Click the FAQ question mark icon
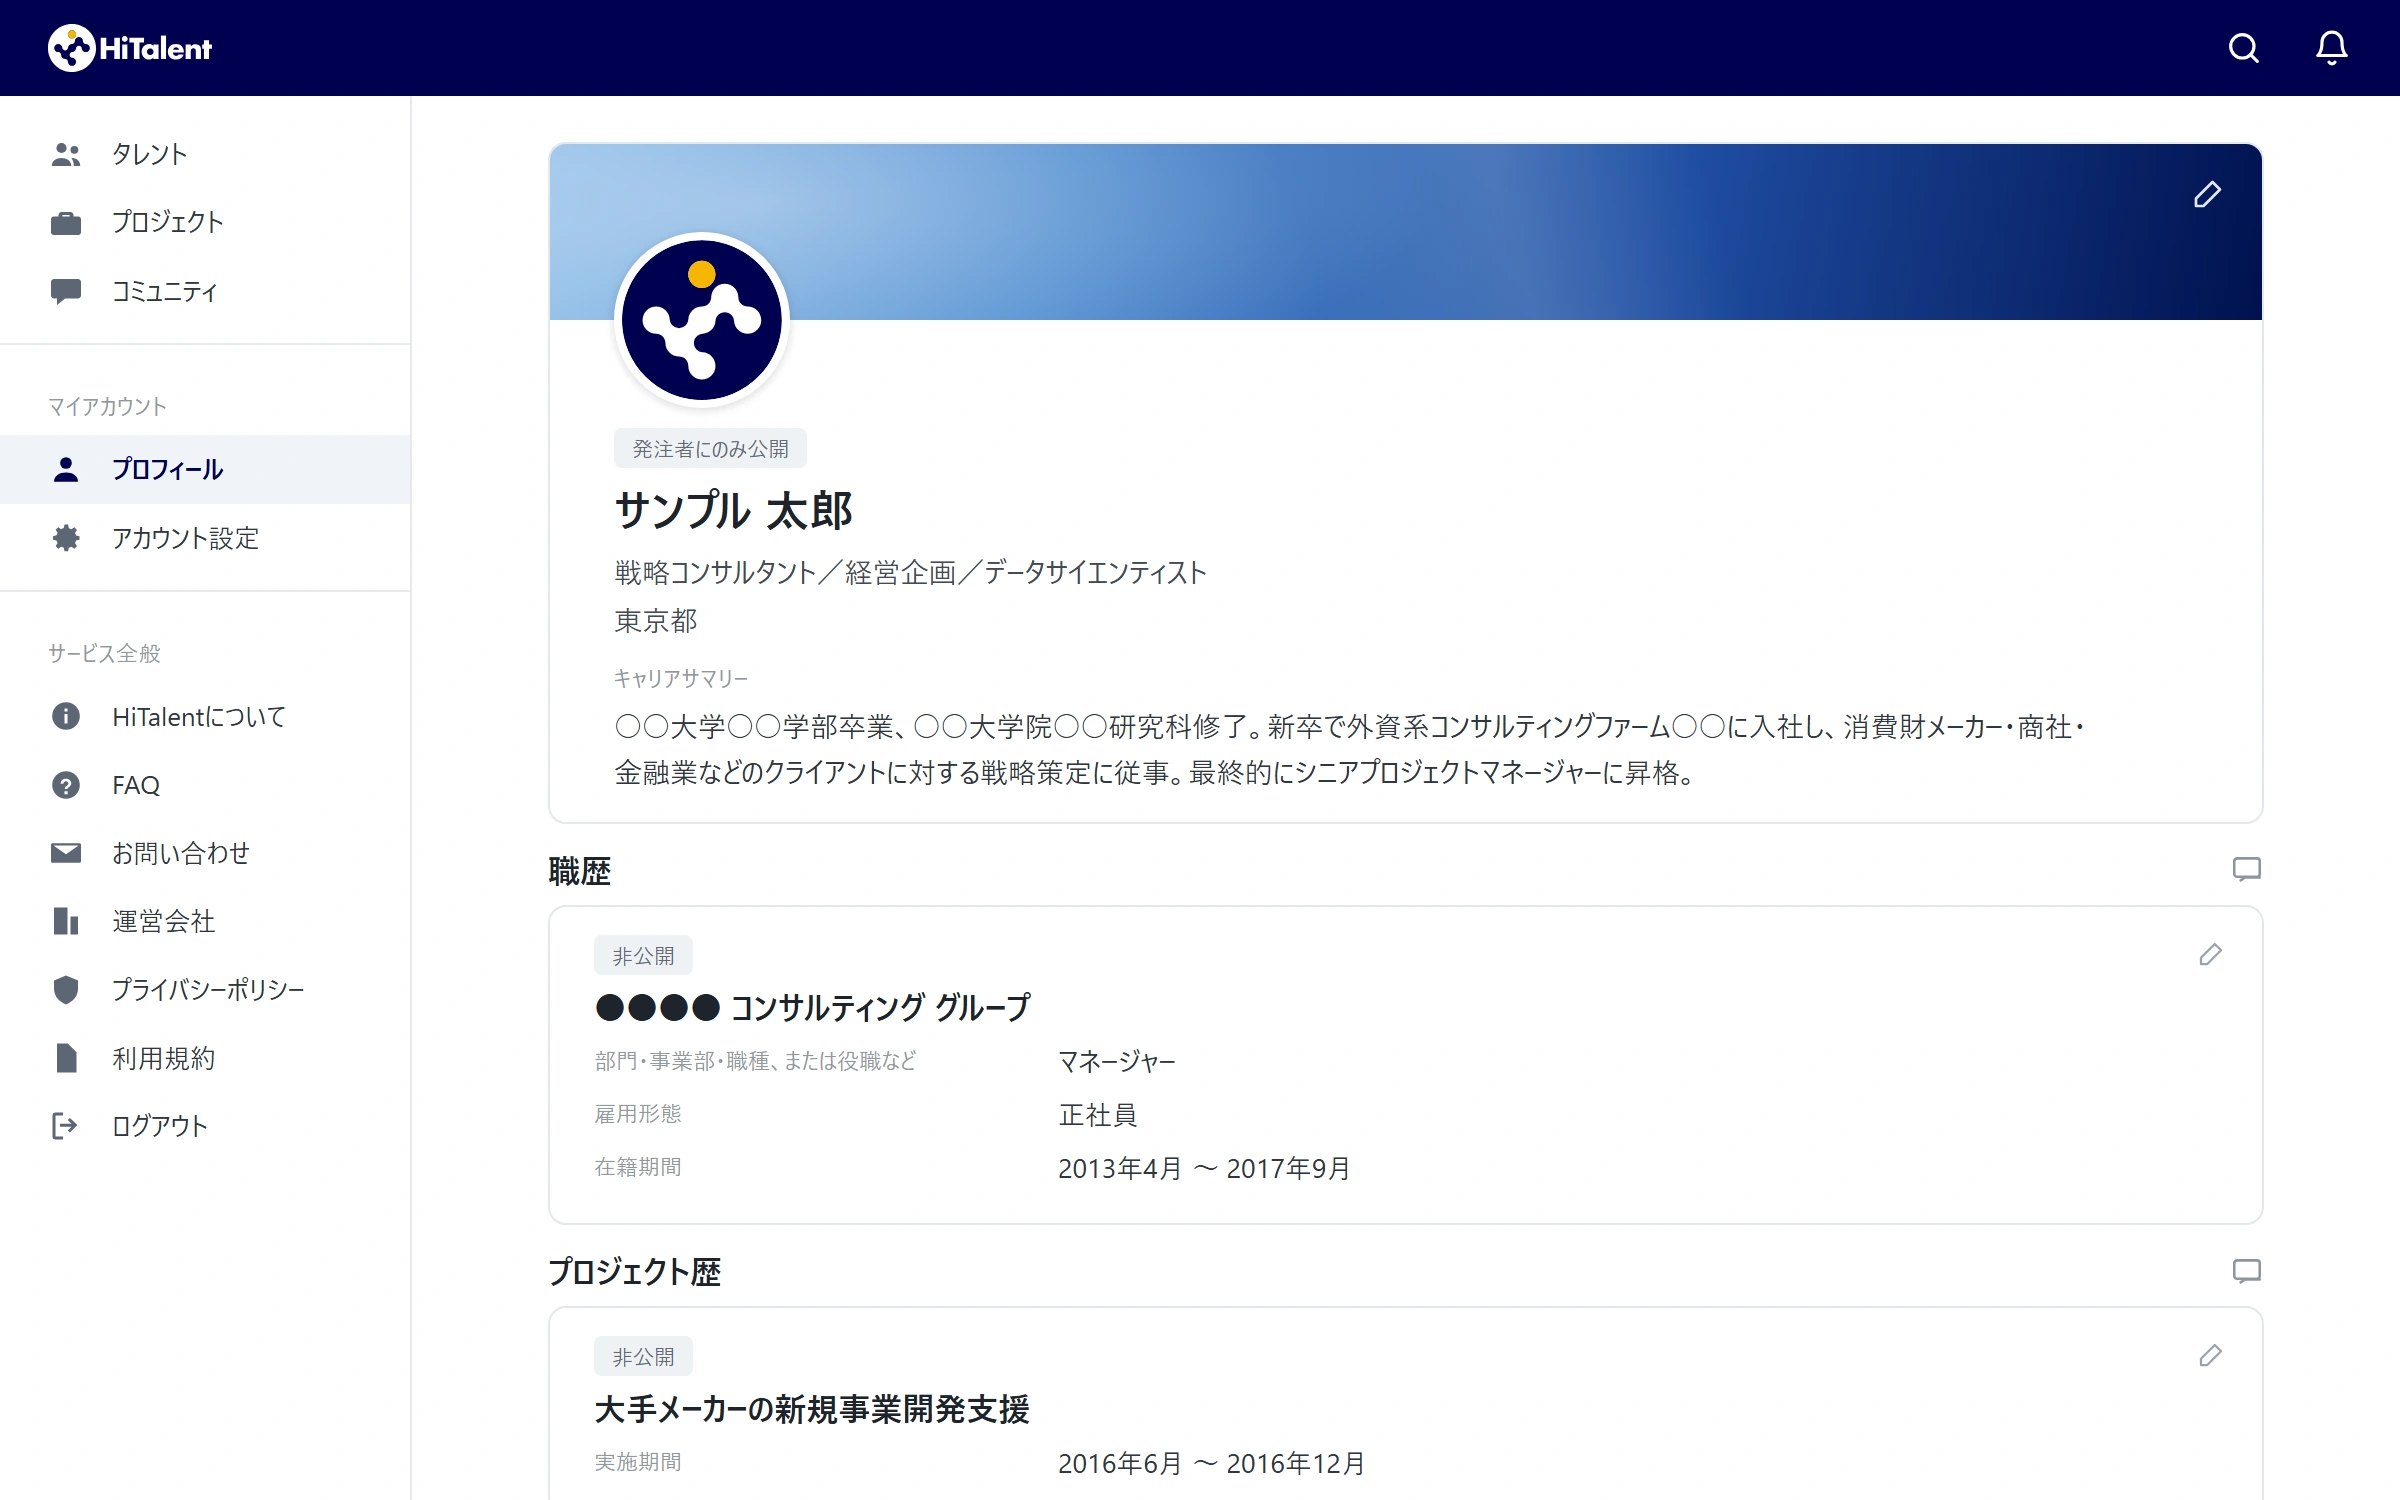2400x1500 pixels. point(66,785)
